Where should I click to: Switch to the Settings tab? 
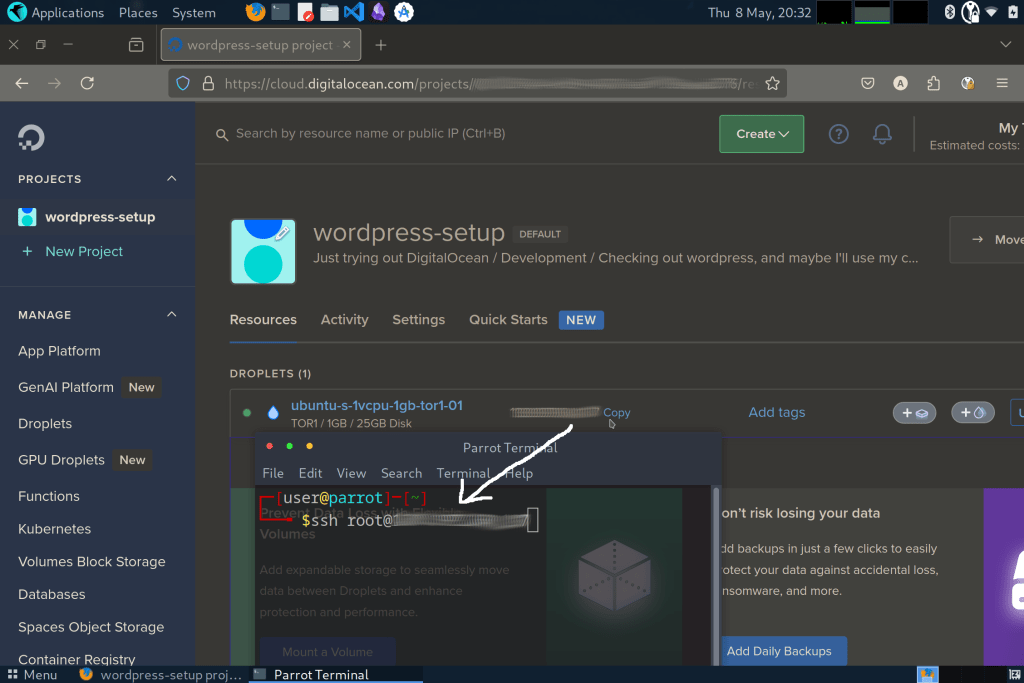(x=418, y=319)
